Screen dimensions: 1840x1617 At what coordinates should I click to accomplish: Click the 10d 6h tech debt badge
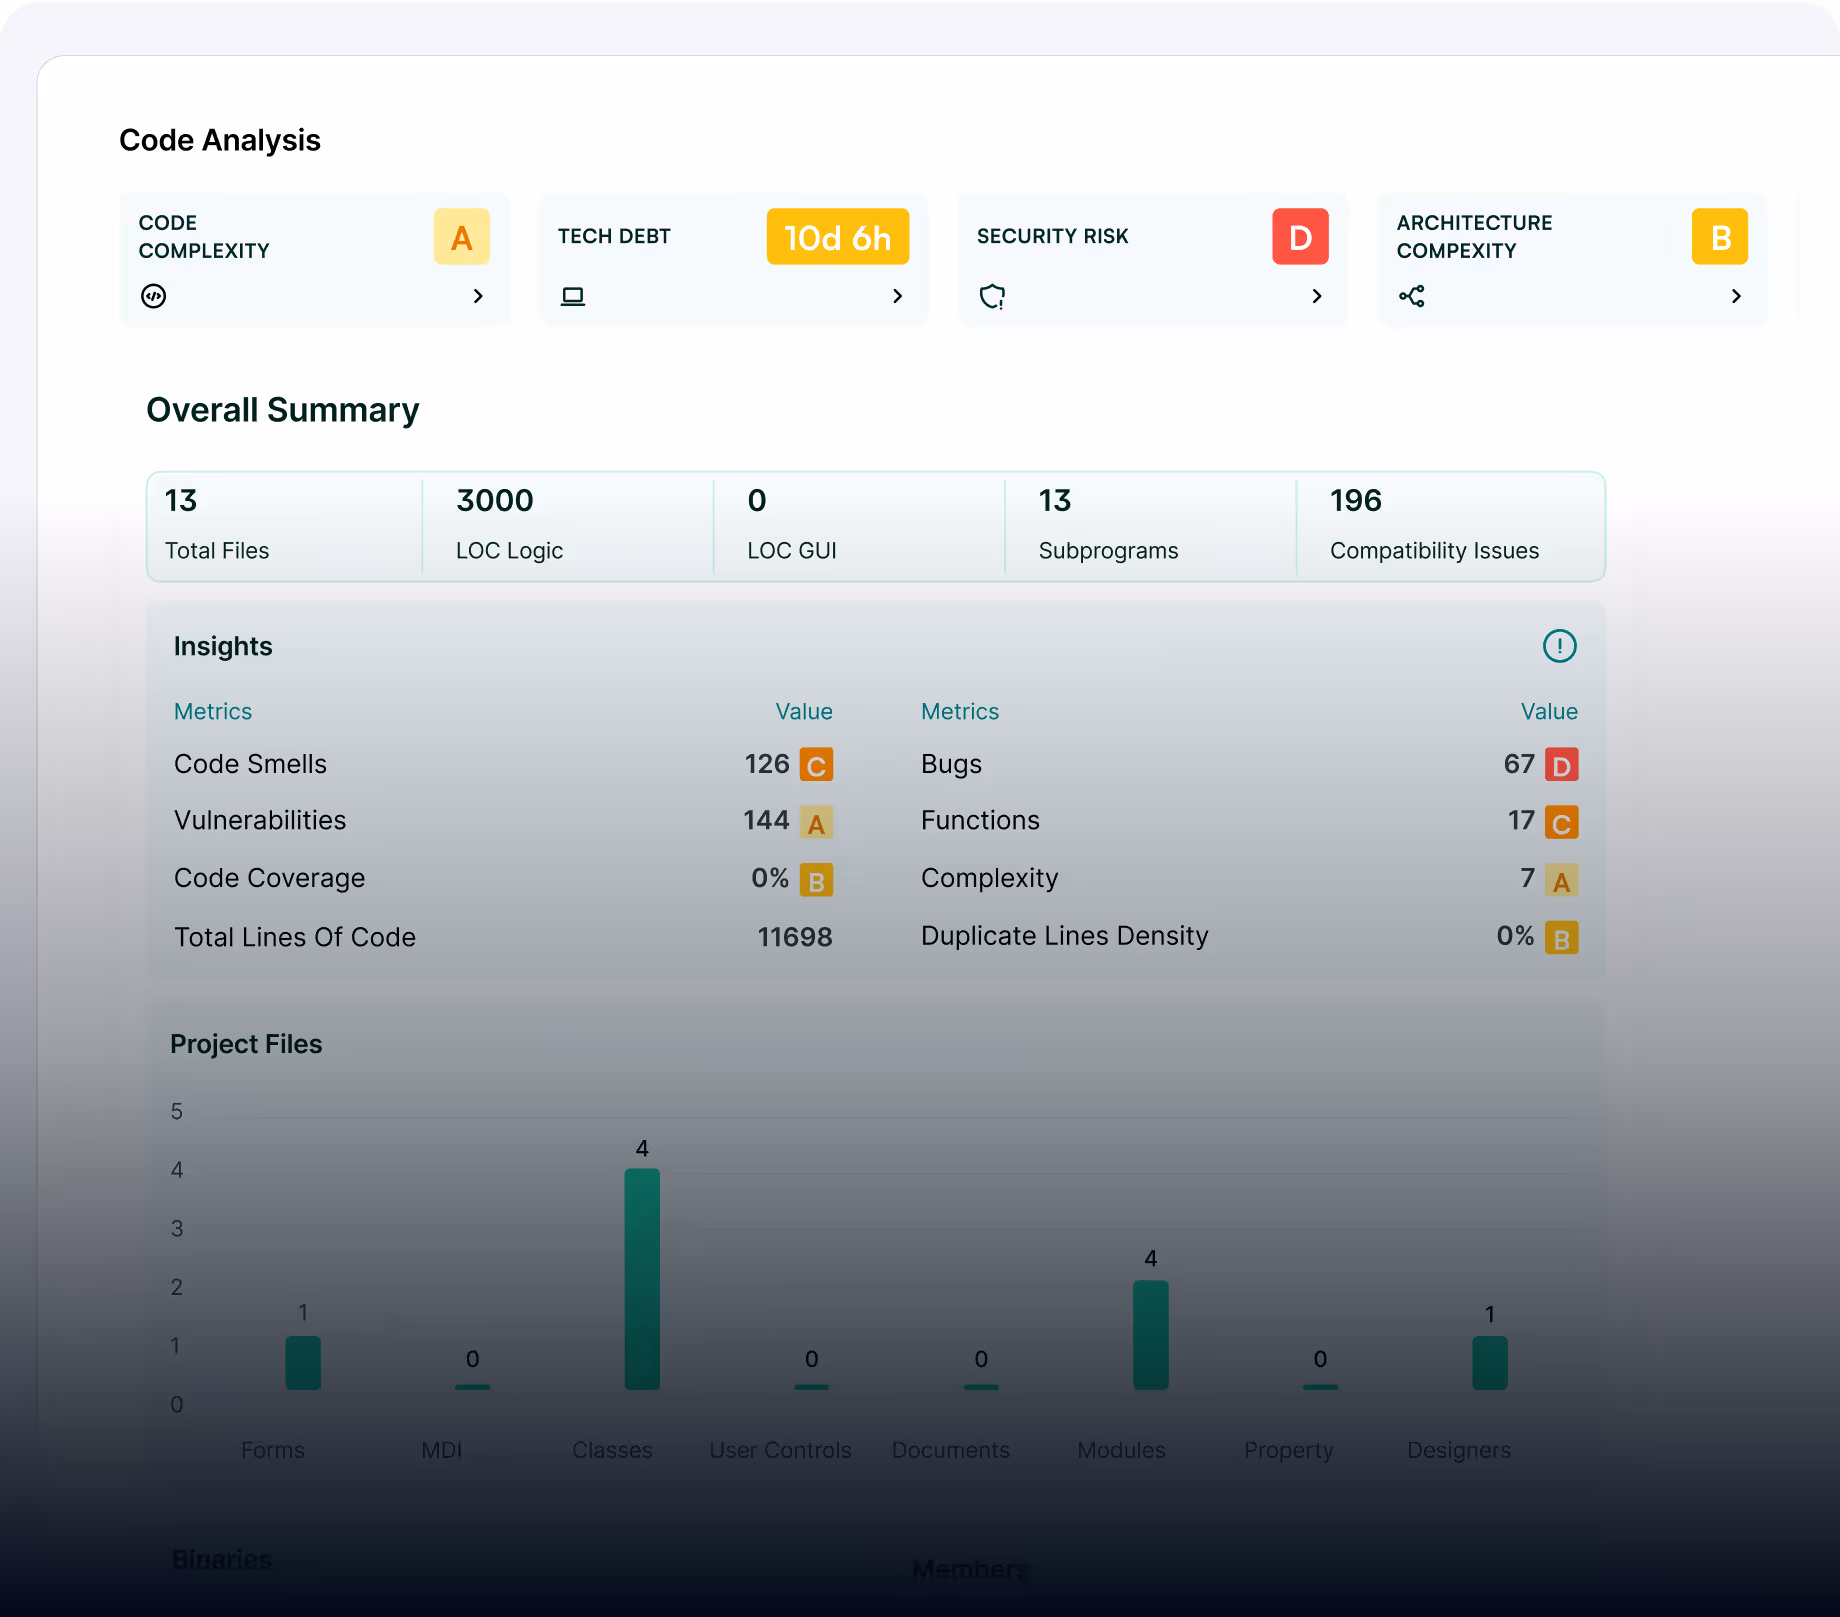[837, 237]
